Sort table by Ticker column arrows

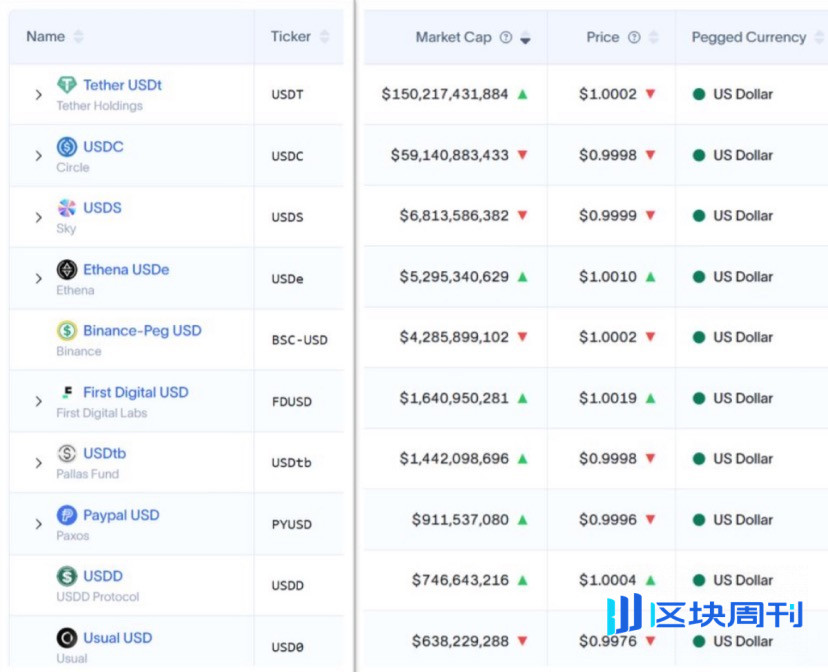(324, 36)
